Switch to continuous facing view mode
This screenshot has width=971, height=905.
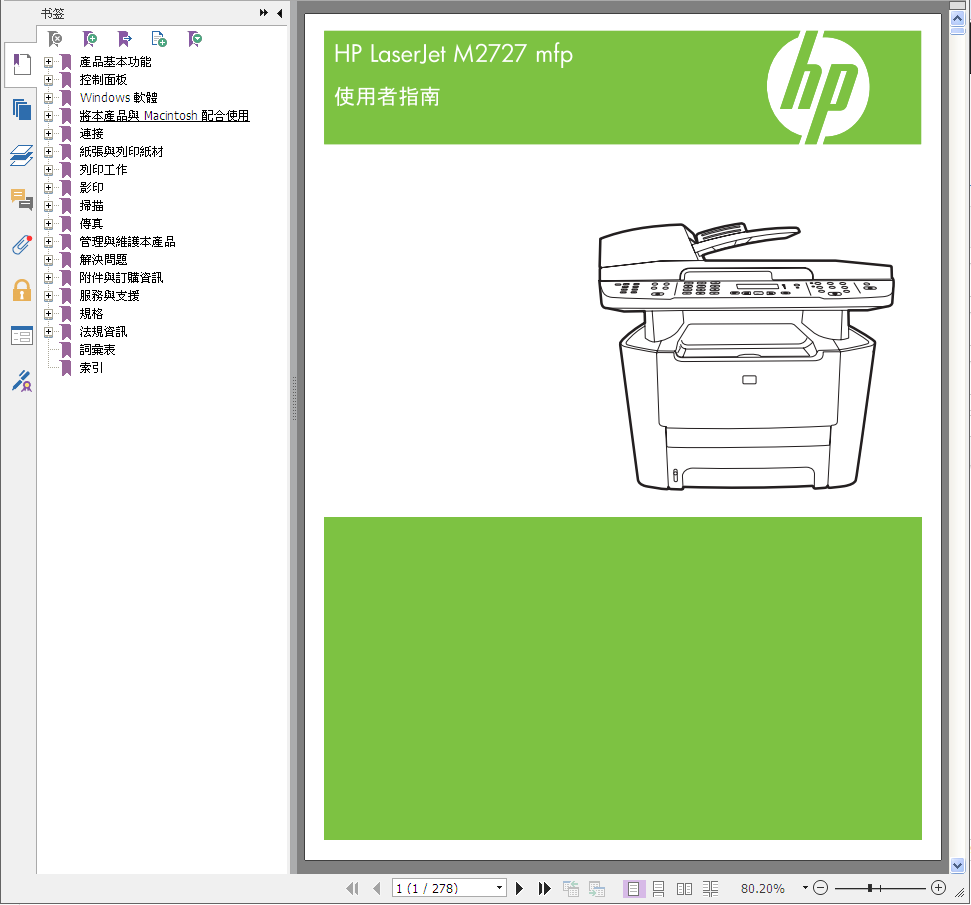tap(710, 889)
